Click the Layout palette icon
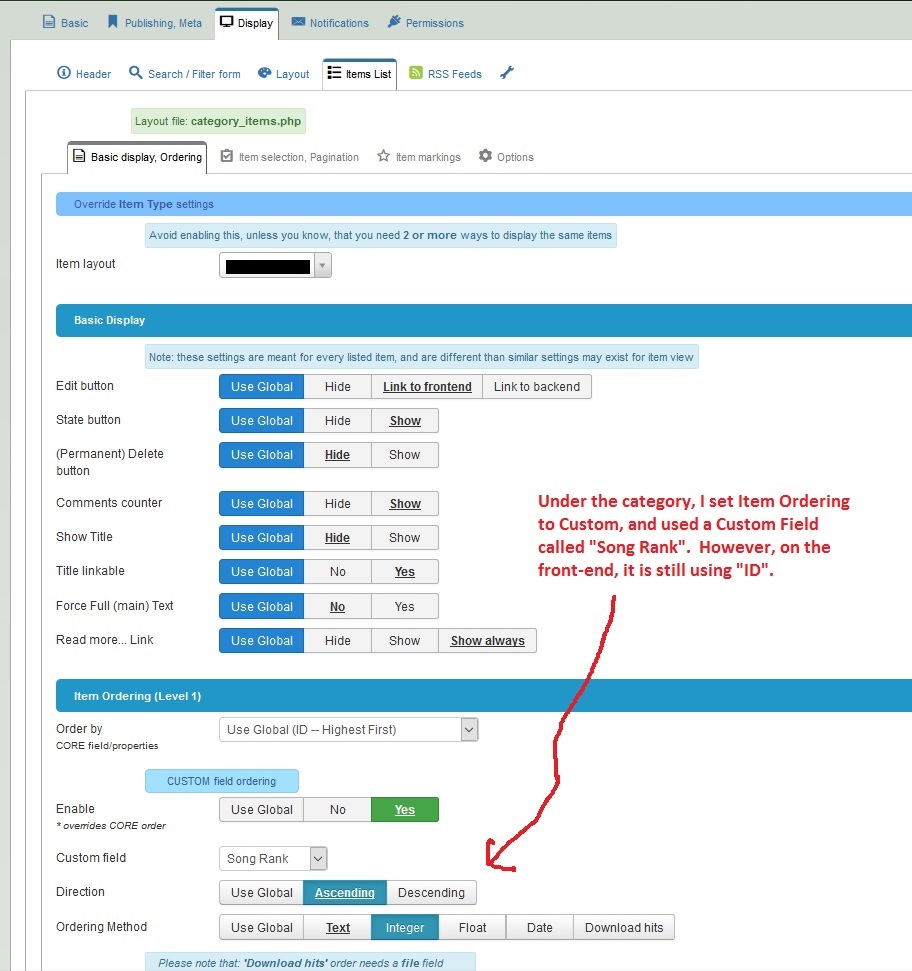Image resolution: width=912 pixels, height=971 pixels. tap(265, 73)
